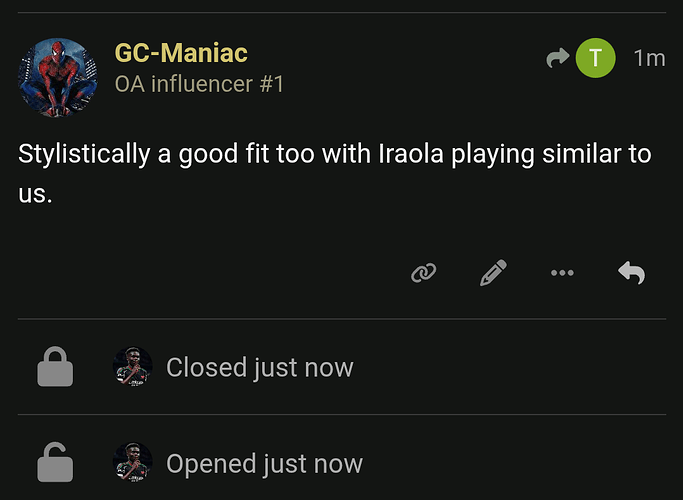Click the "Closed" status label
The height and width of the screenshot is (500, 683).
click(206, 367)
